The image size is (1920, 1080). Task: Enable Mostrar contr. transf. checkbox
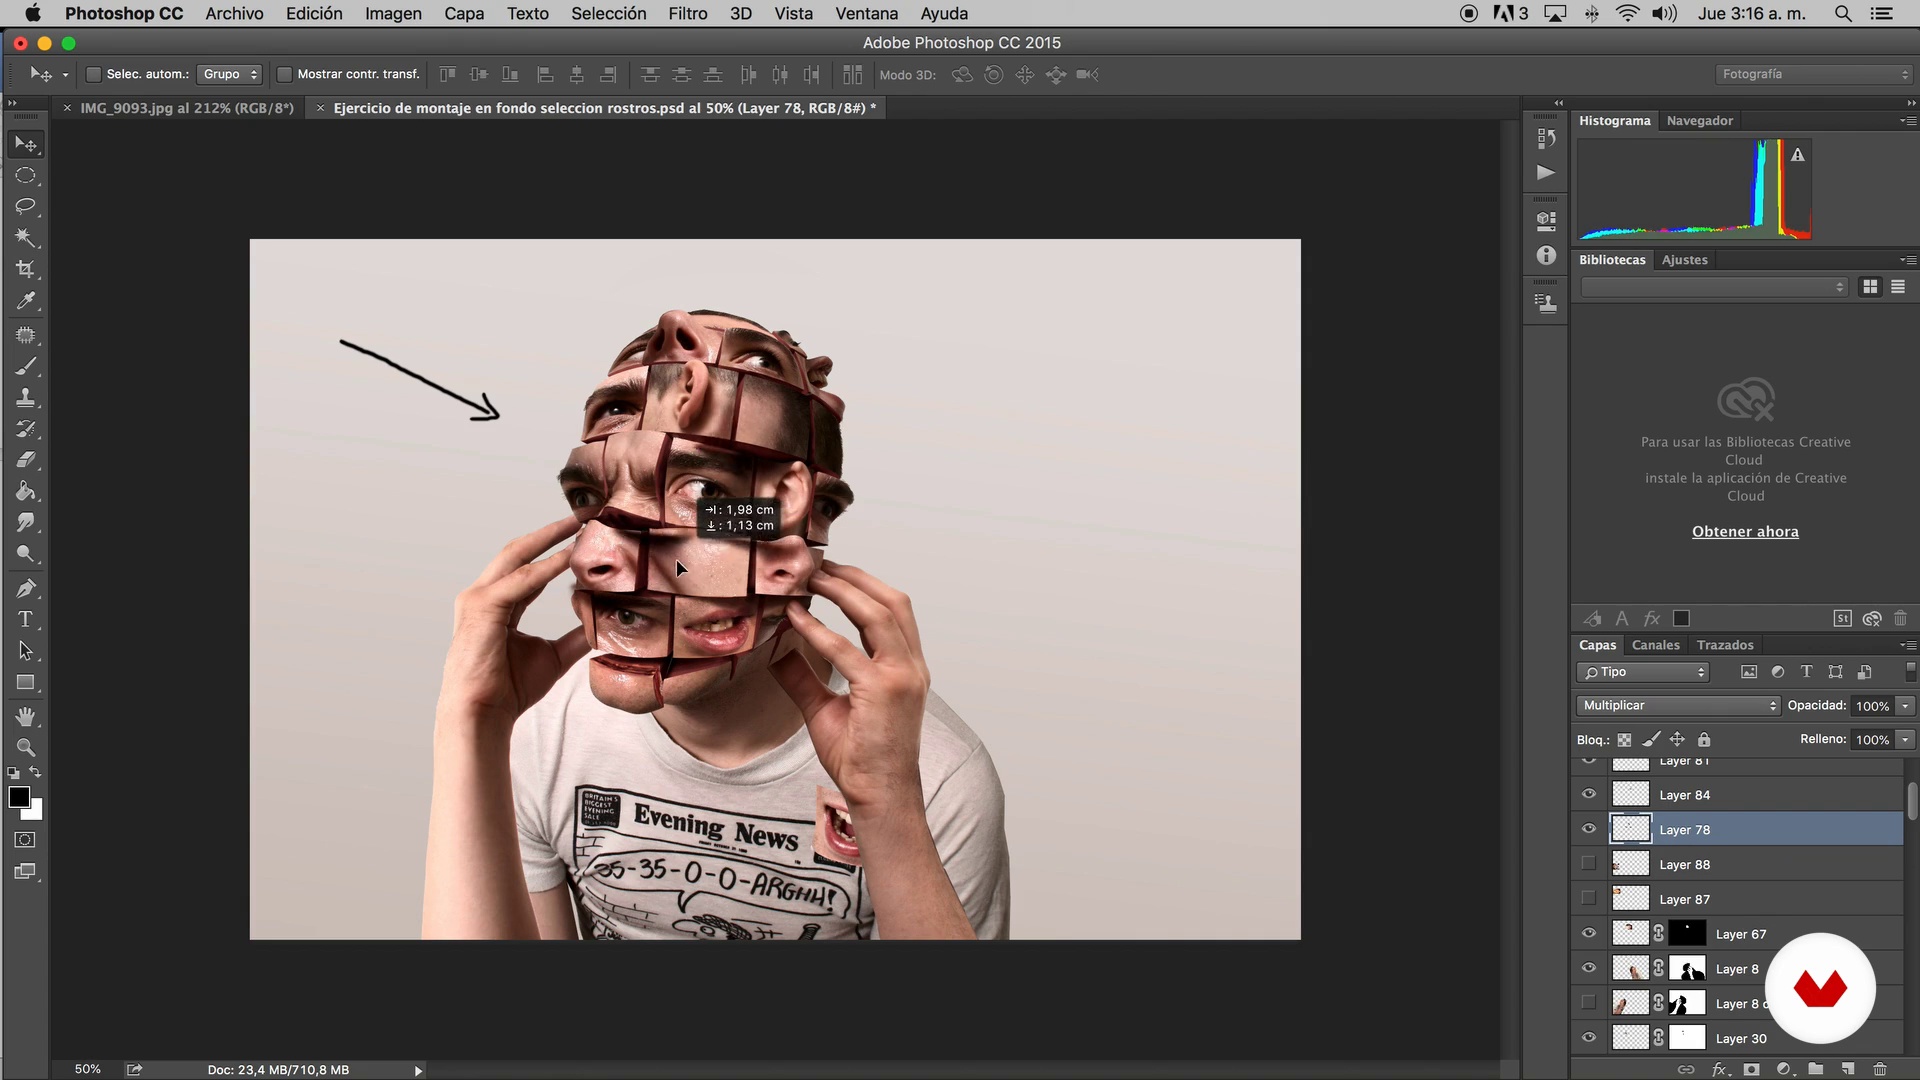(x=284, y=74)
